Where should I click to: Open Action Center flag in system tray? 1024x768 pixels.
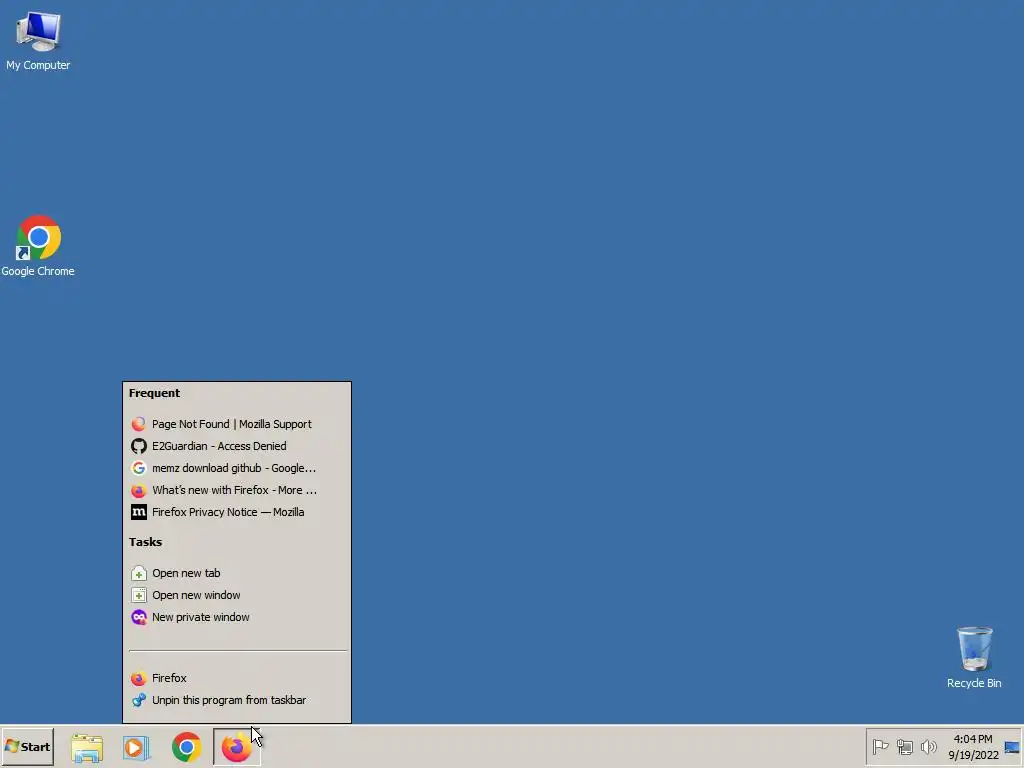point(880,746)
